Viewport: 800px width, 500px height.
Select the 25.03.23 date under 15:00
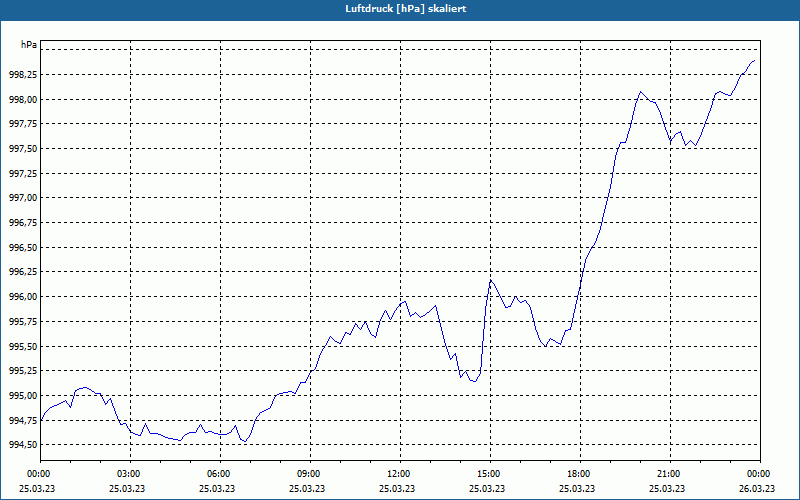(487, 488)
